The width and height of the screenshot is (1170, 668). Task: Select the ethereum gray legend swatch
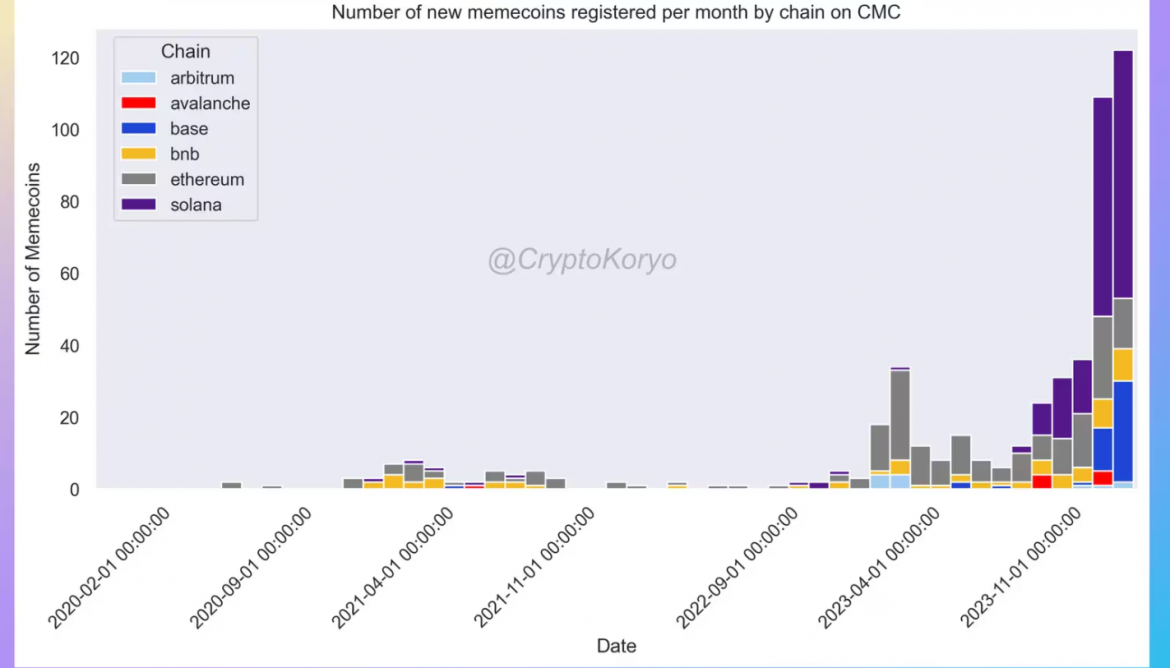[138, 180]
